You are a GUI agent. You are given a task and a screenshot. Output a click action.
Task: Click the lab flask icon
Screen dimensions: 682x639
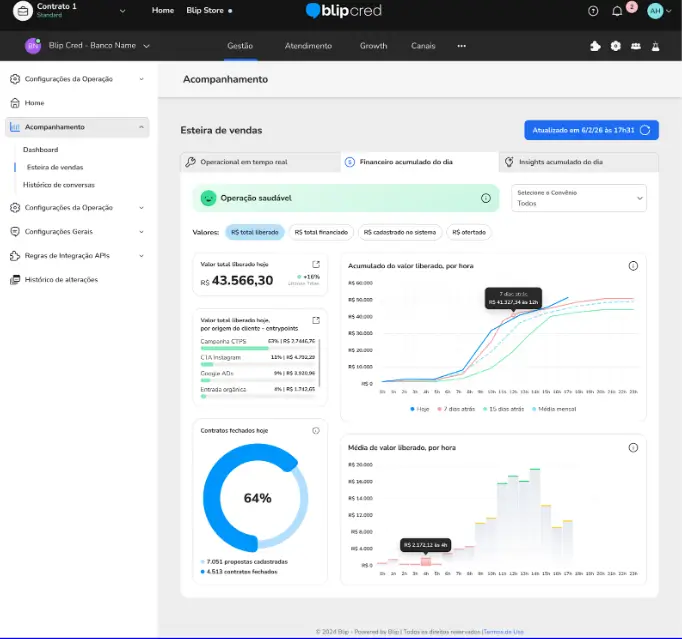coord(655,46)
